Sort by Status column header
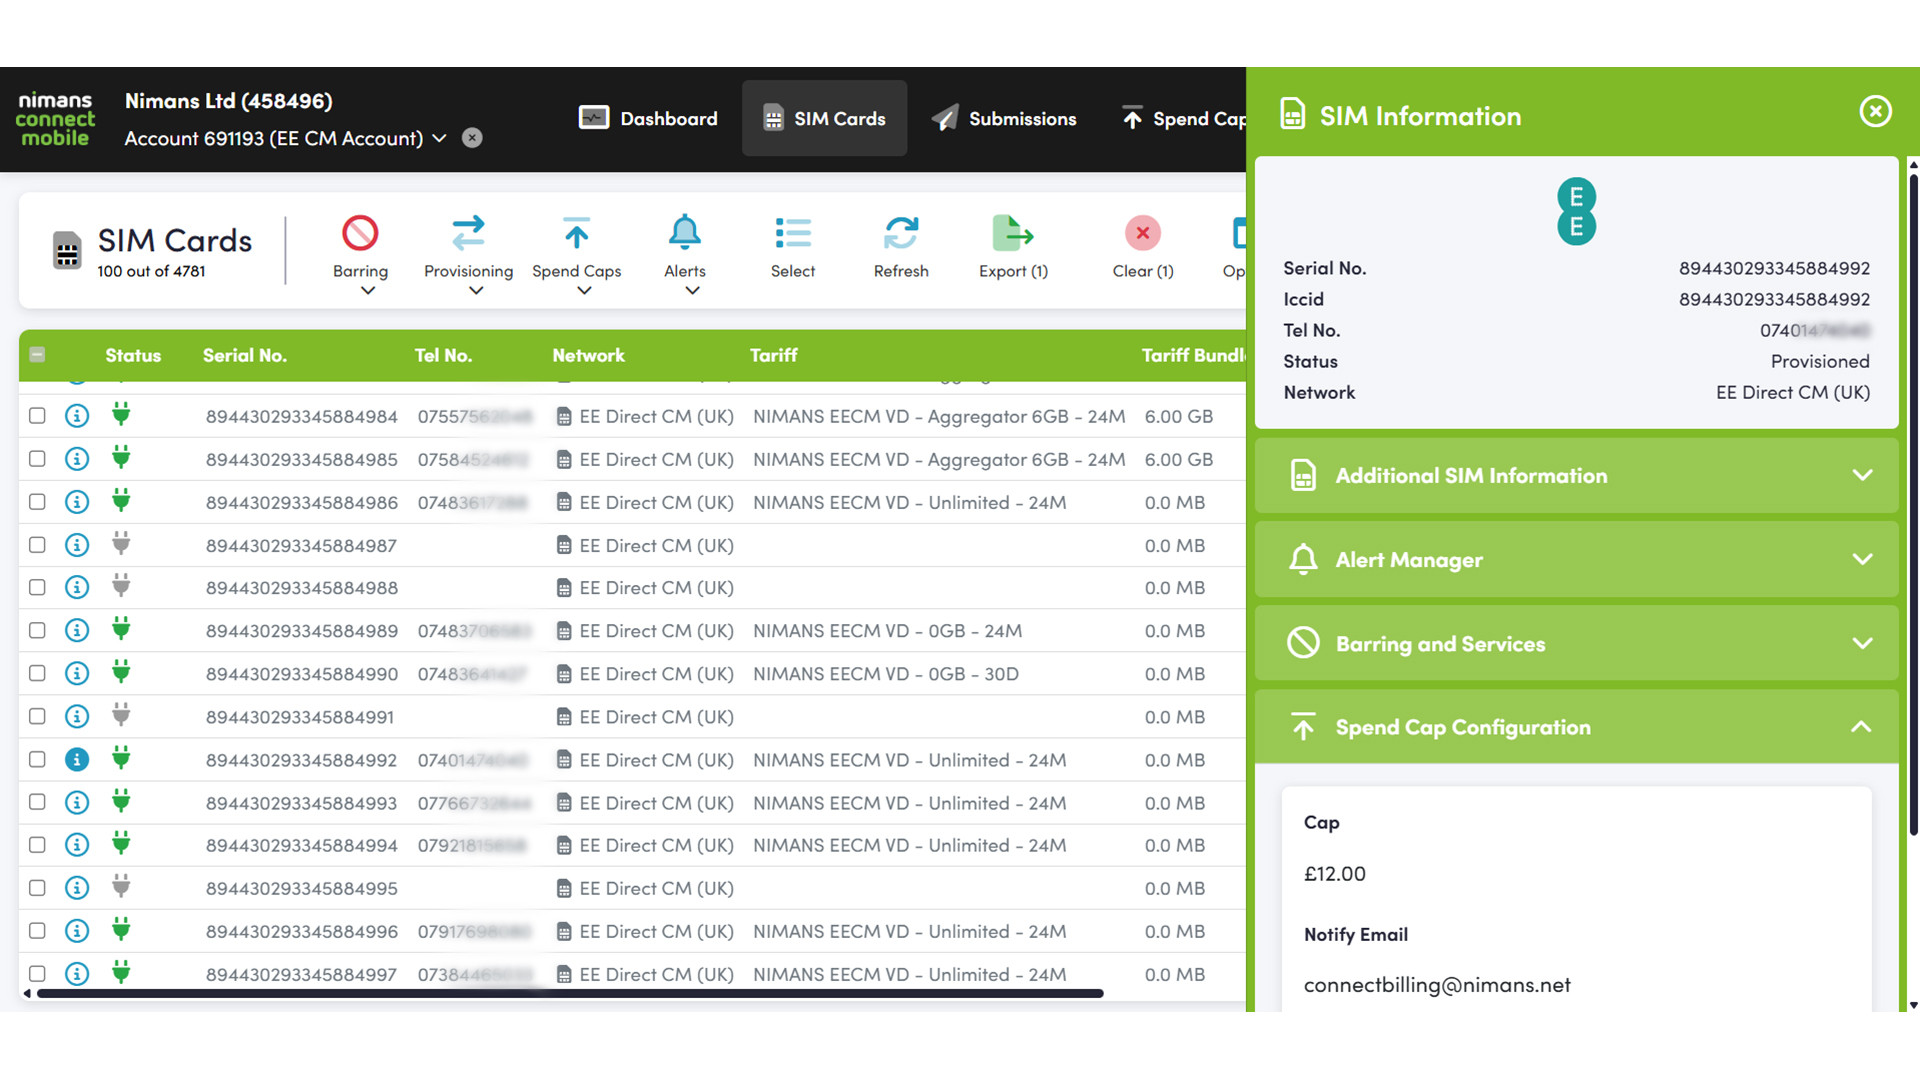The width and height of the screenshot is (1920, 1080). tap(133, 355)
